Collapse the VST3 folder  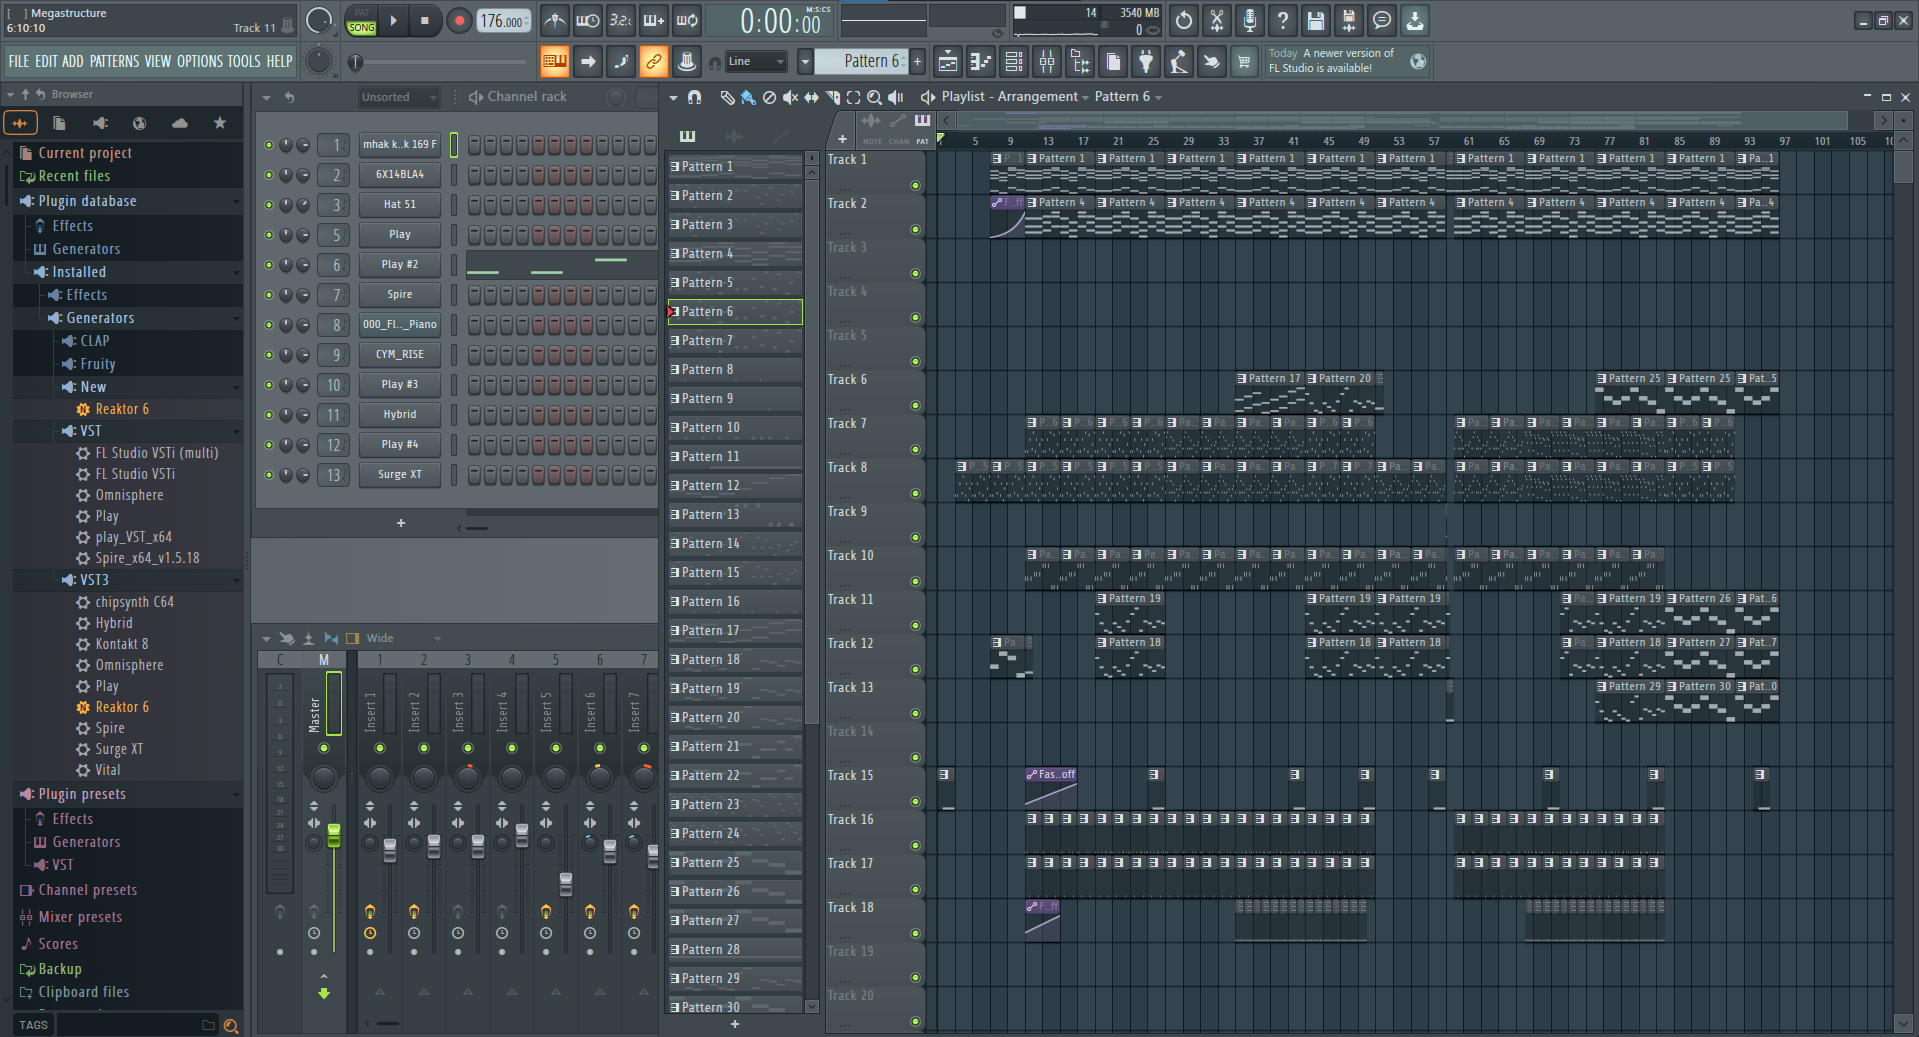(x=236, y=580)
